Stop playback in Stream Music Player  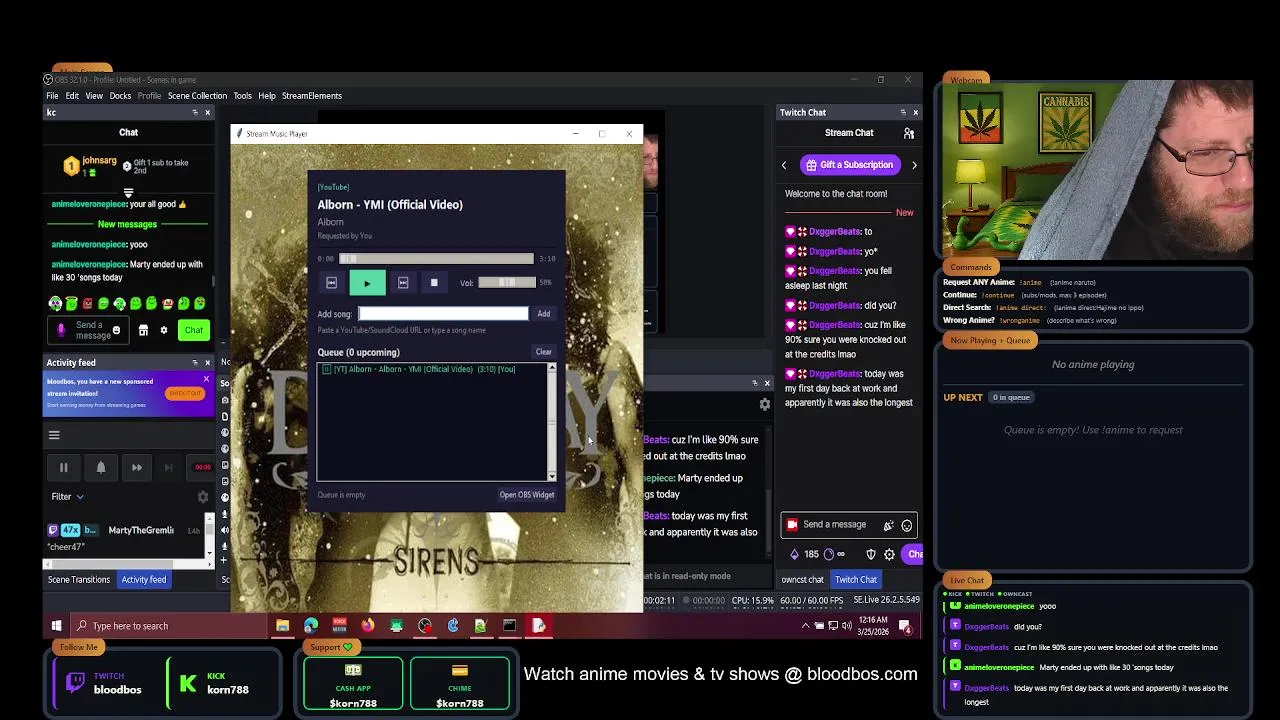point(434,283)
